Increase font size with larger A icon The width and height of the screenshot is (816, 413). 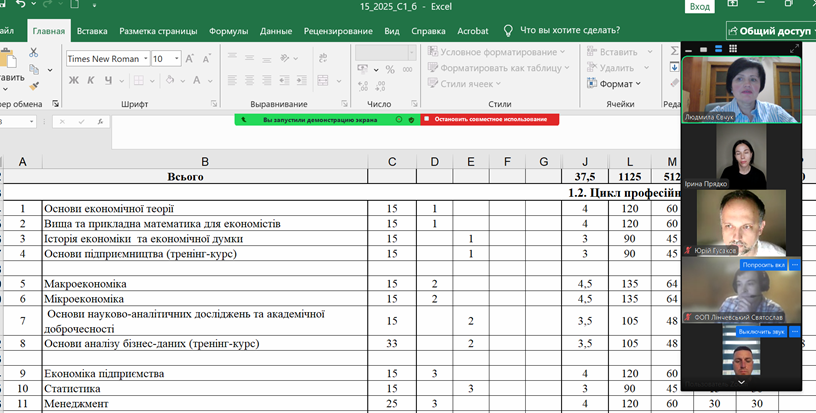click(x=190, y=59)
